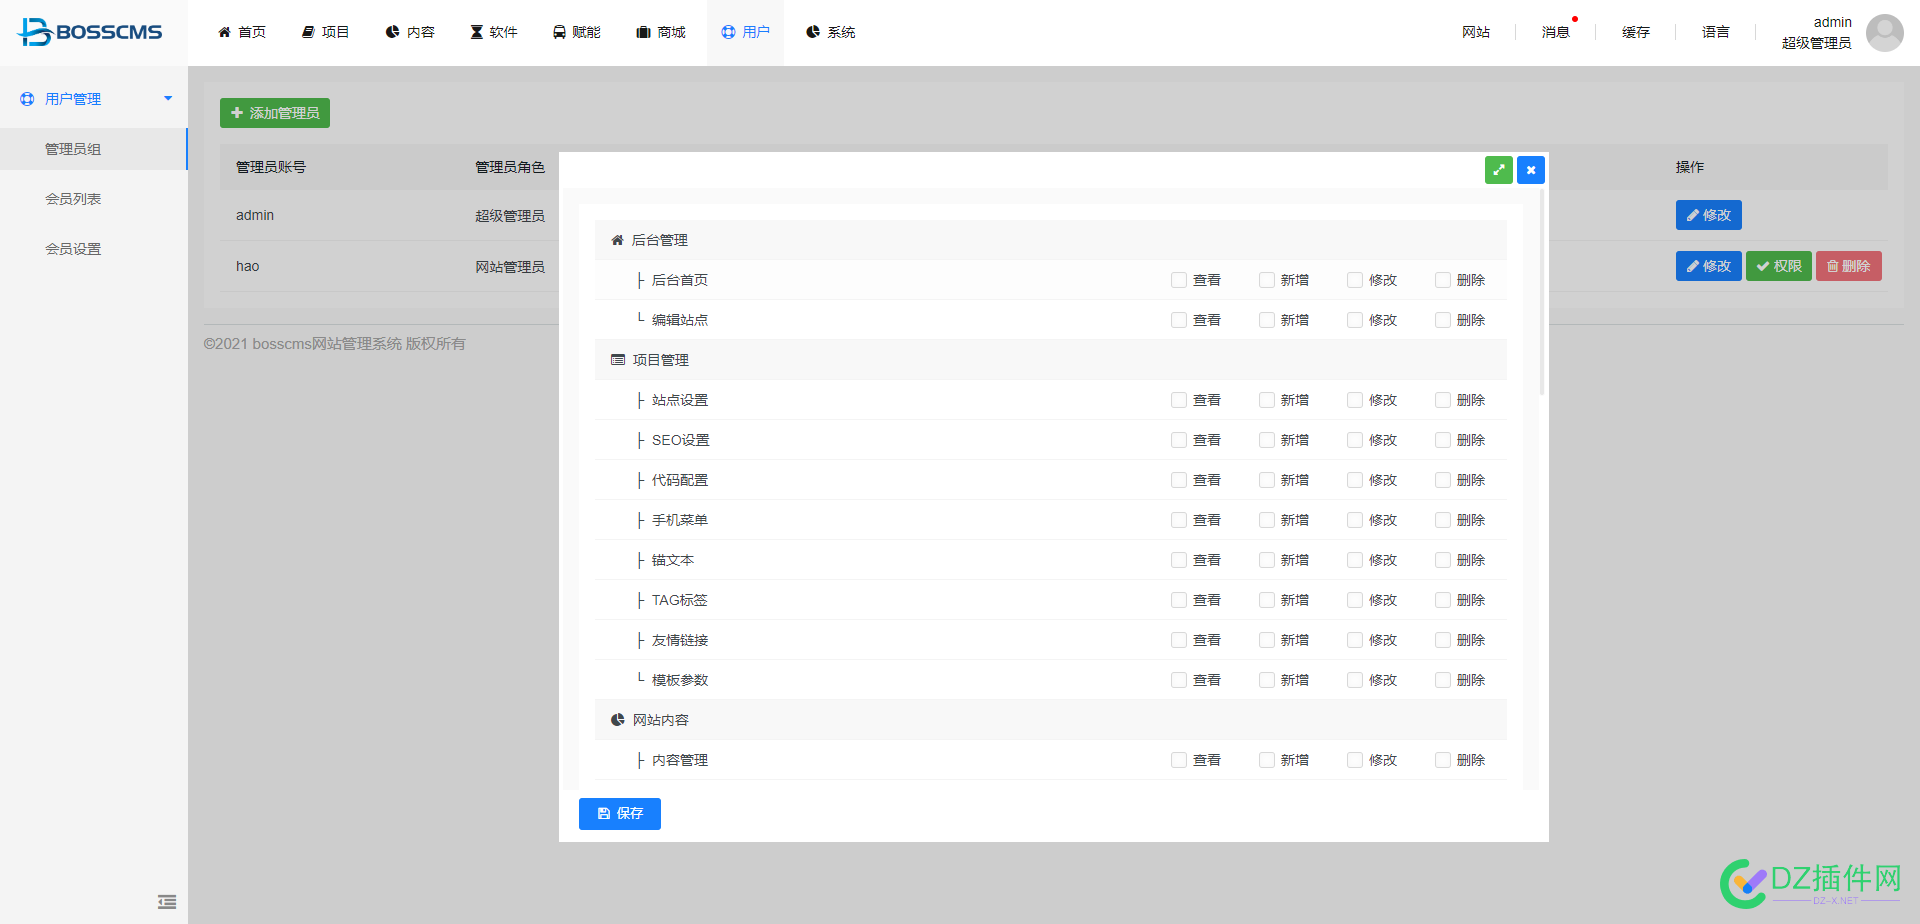
Task: Check 修改 for 手机菜单
Action: click(1355, 520)
